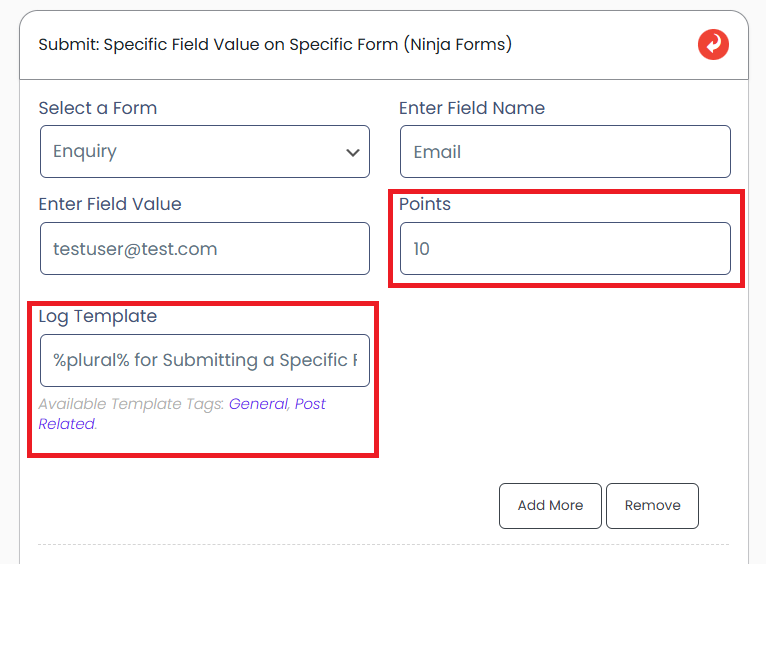
Task: Click the Ninja Forms hook title text
Action: 275,45
